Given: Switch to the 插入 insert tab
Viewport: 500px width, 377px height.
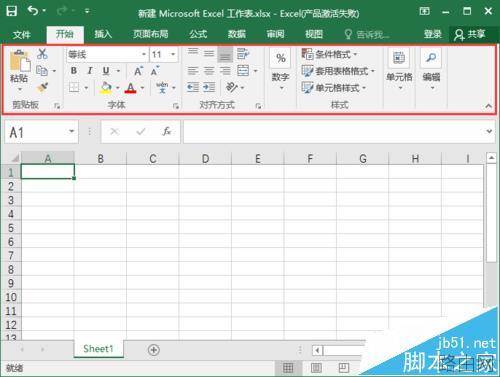Looking at the screenshot, I should click(103, 34).
